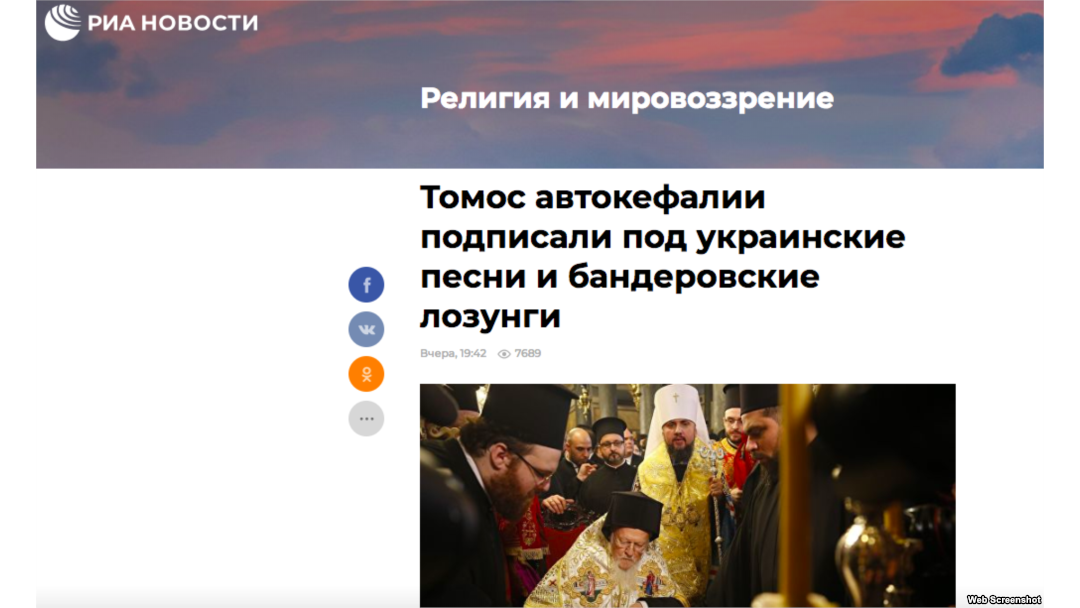Click the 7689 view count
Screen dimensions: 1080x608
click(528, 353)
